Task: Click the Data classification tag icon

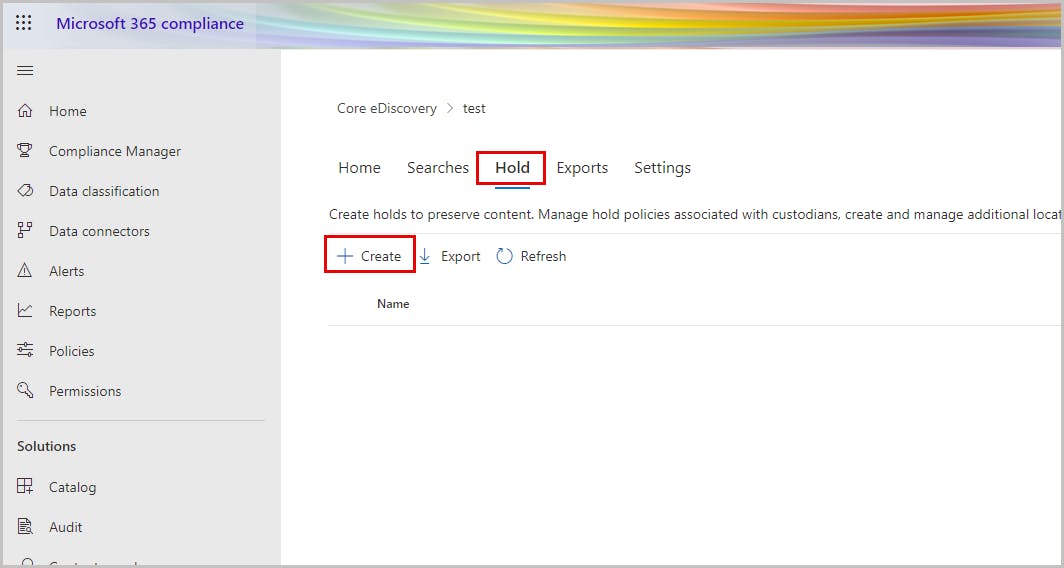Action: tap(25, 191)
